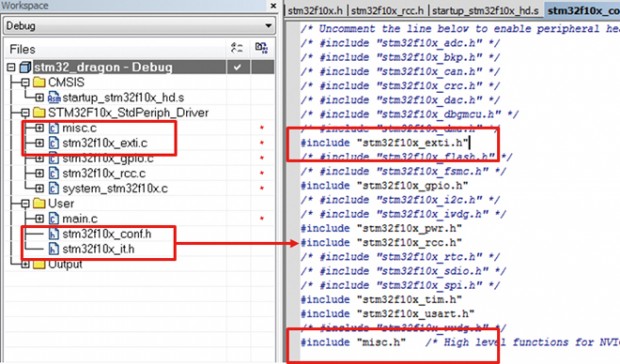Viewport: 620px width, 364px height.
Task: Open stm32f10x_conf.h from the User folder
Action: coord(107,234)
